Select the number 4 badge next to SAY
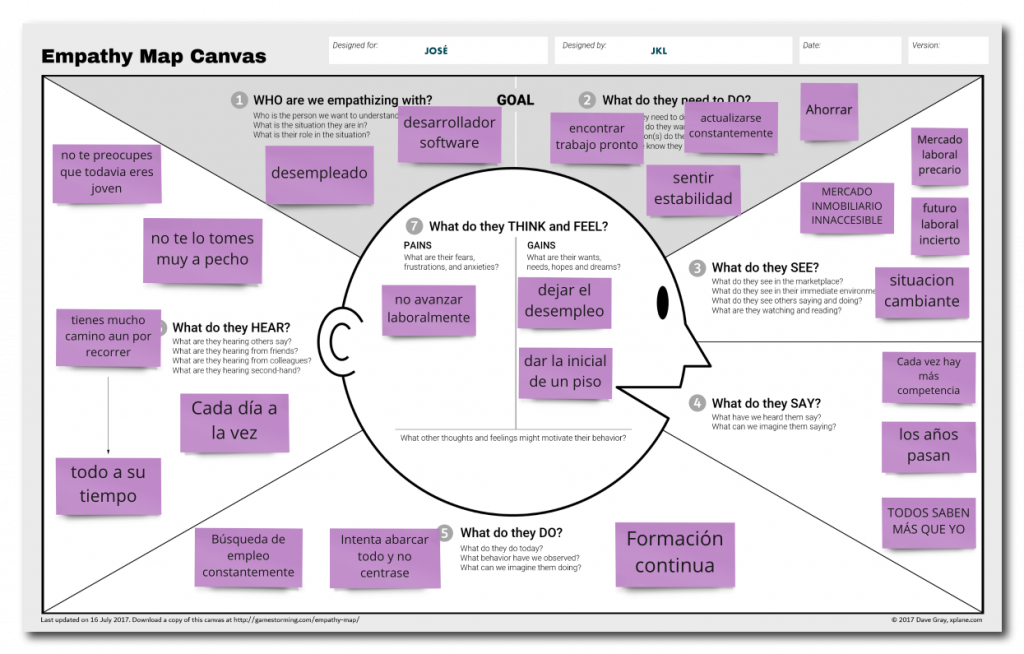Image resolution: width=1024 pixels, height=654 pixels. point(697,403)
